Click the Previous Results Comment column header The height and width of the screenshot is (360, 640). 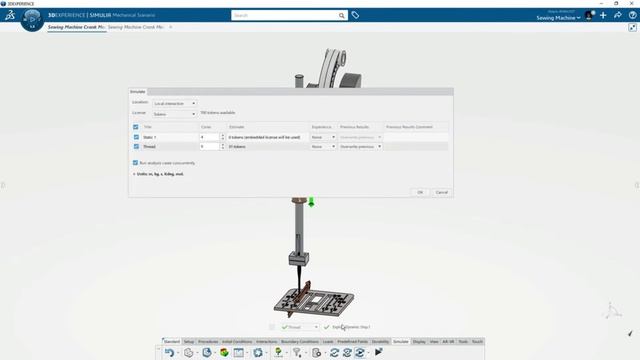[409, 127]
